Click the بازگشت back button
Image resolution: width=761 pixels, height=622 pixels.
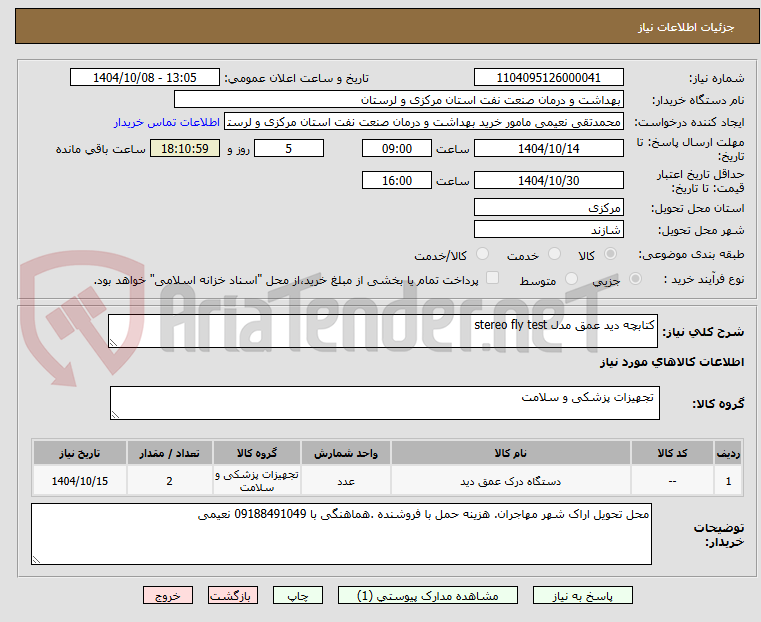[x=233, y=595]
